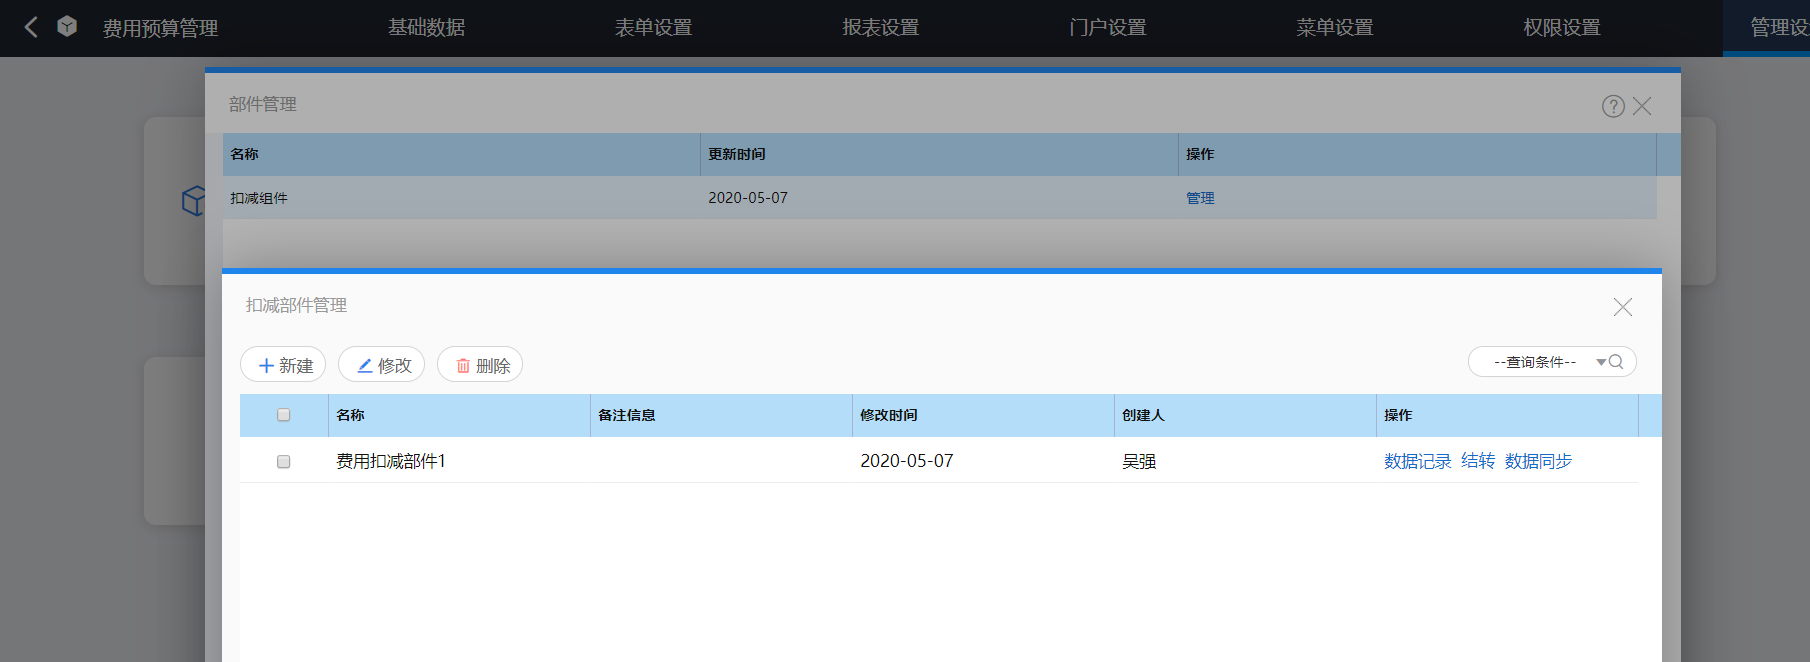Click 结转 link for 费用扣减部件1

click(x=1478, y=461)
